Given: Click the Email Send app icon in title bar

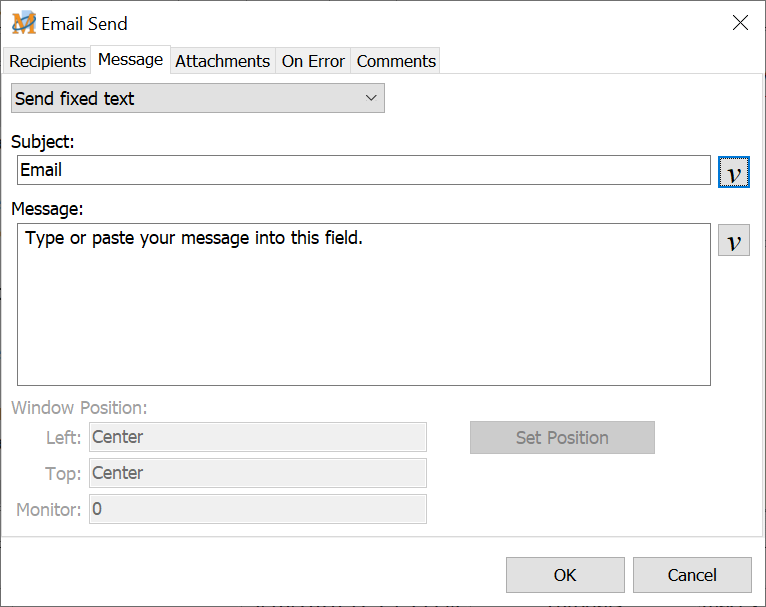Looking at the screenshot, I should click(x=24, y=23).
